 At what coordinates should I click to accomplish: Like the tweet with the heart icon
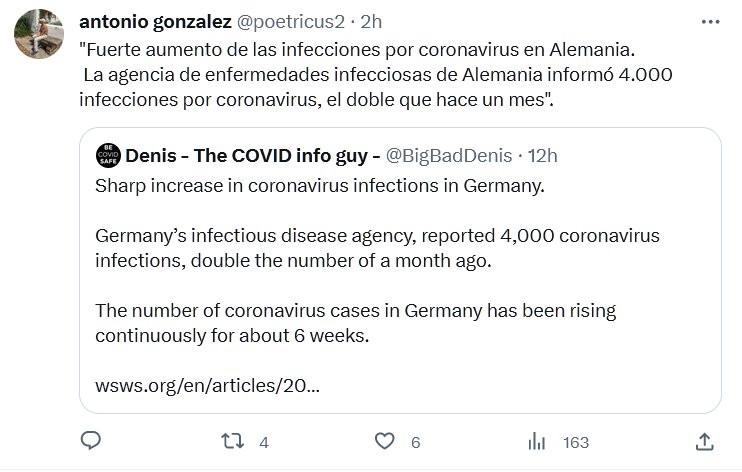[x=384, y=442]
